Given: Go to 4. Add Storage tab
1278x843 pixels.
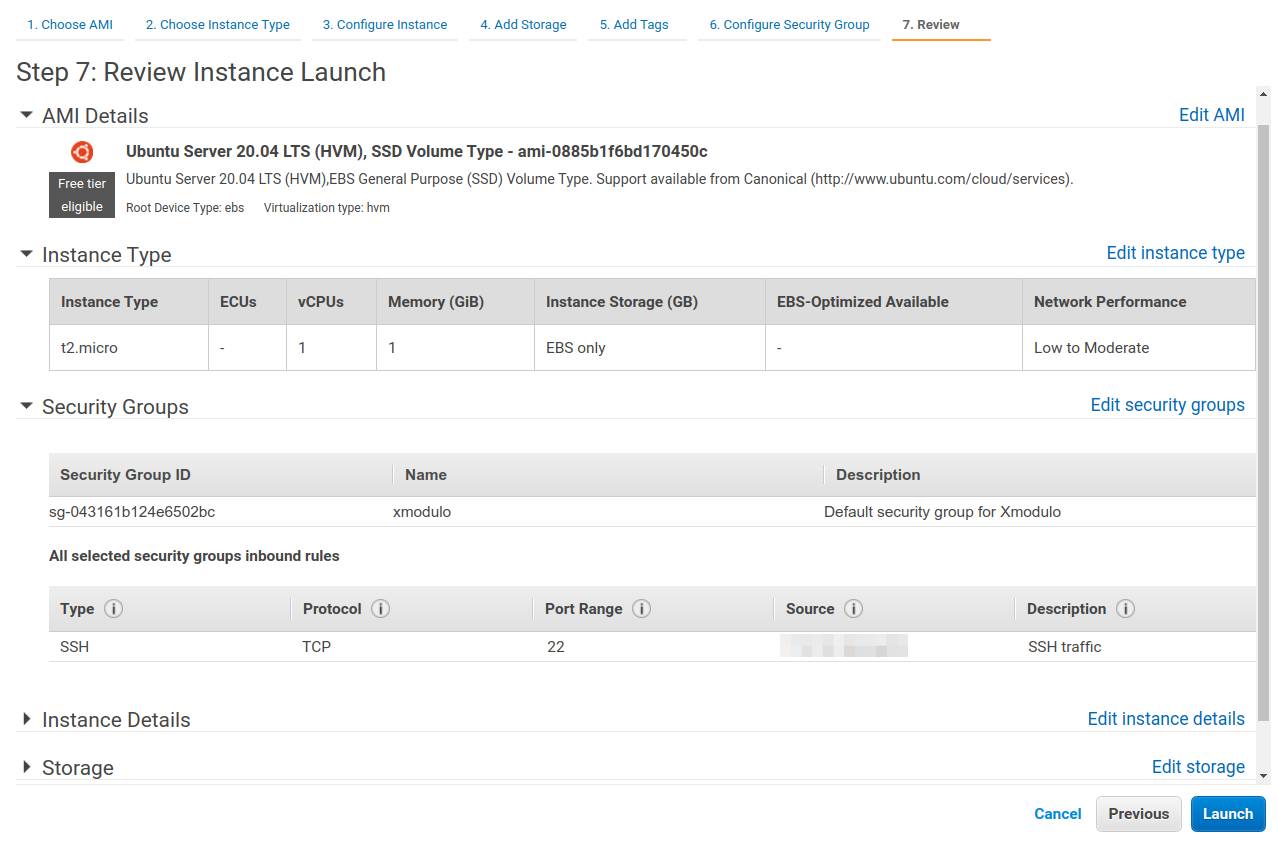Looking at the screenshot, I should [x=523, y=24].
